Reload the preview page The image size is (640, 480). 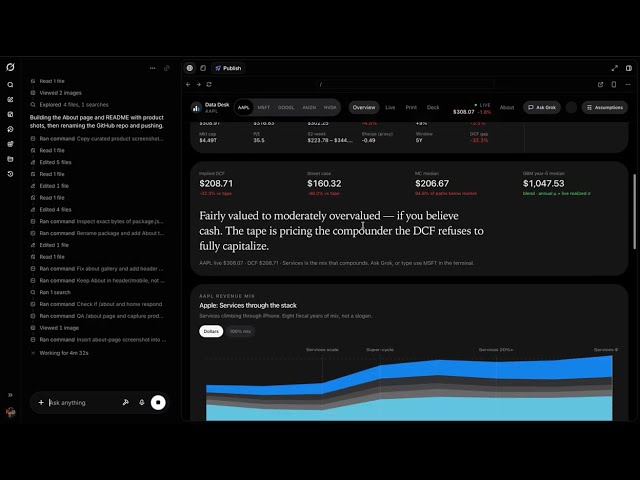click(x=209, y=84)
